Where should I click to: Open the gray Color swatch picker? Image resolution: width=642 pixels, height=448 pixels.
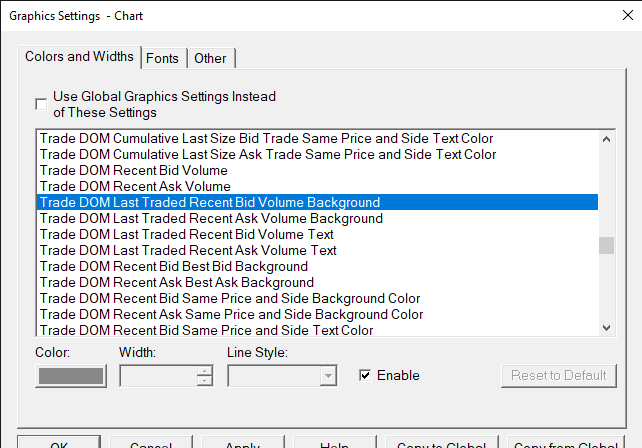point(70,376)
